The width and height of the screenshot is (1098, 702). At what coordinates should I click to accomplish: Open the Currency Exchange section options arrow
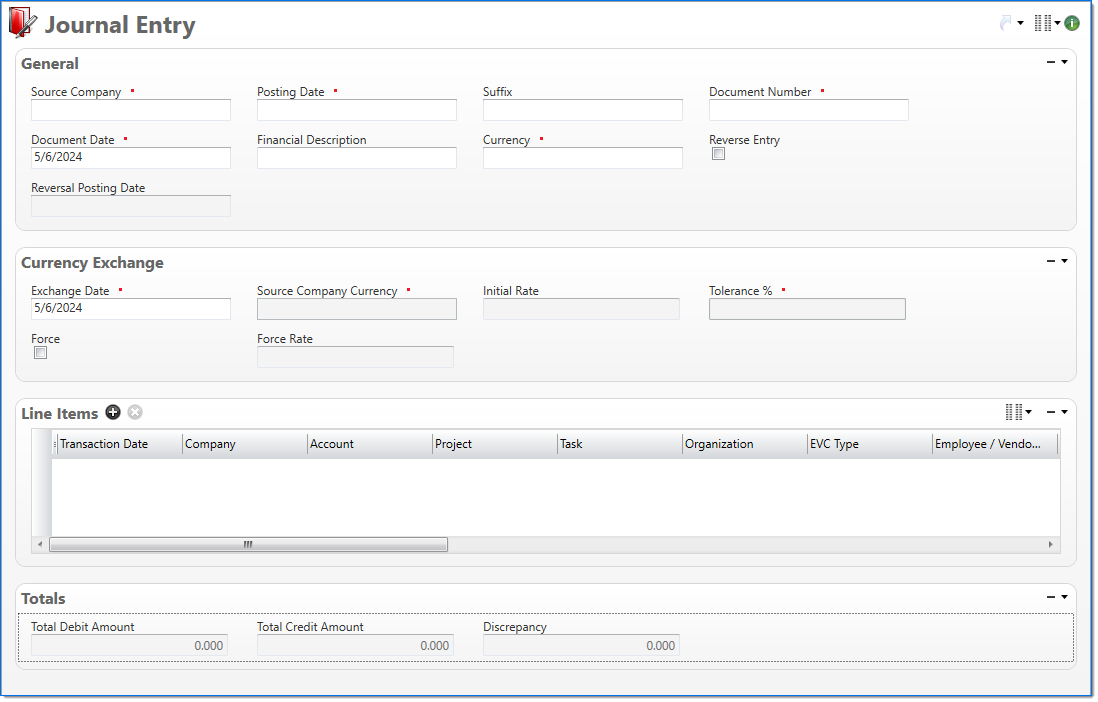(x=1065, y=262)
